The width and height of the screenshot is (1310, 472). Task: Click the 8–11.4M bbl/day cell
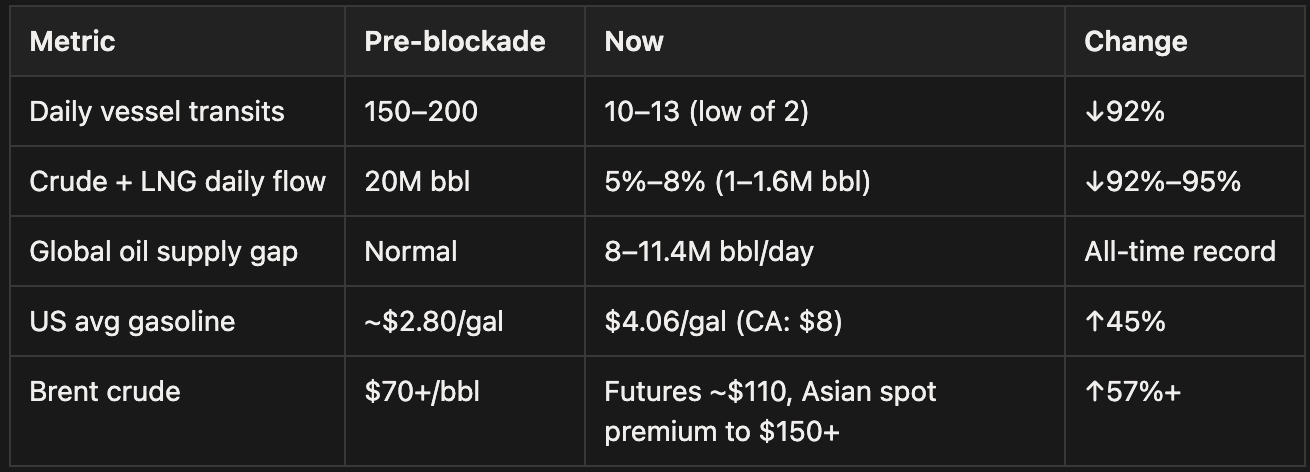709,251
